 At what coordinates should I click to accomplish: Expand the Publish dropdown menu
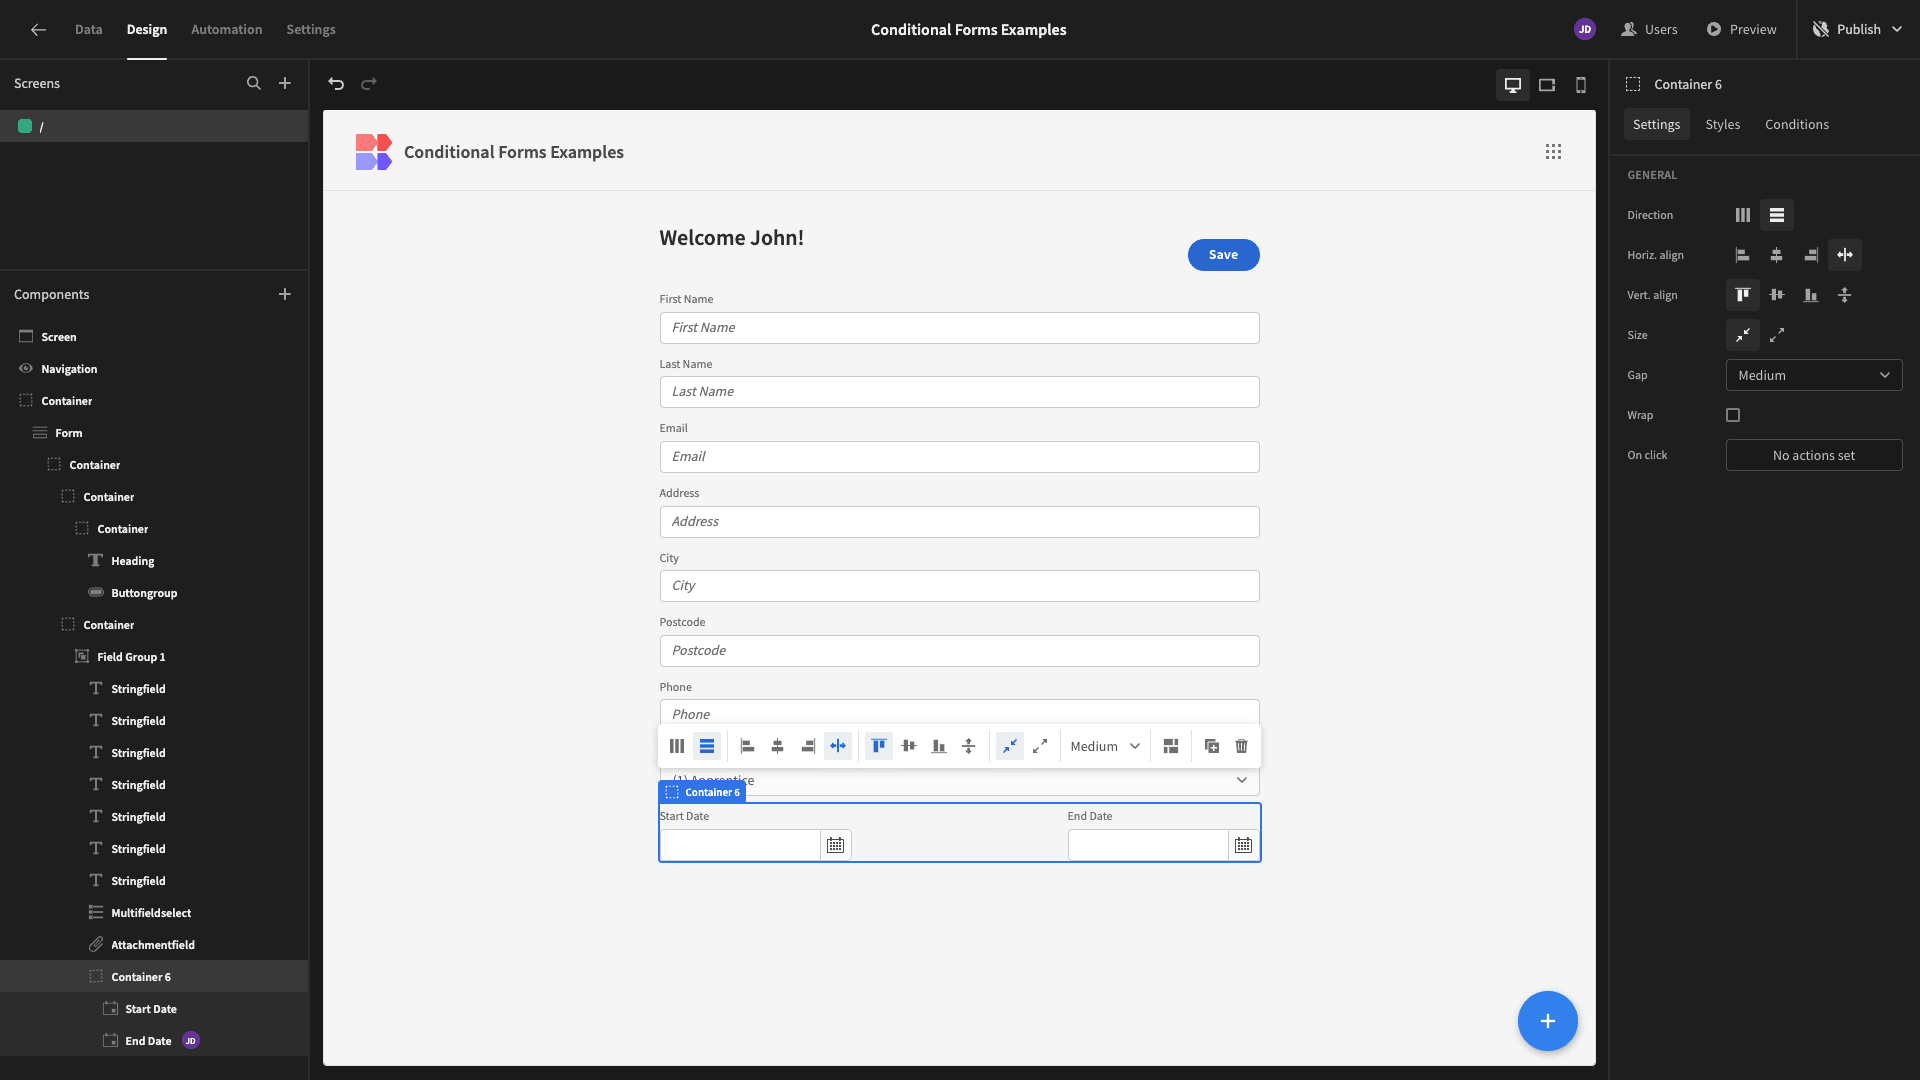(x=1896, y=29)
